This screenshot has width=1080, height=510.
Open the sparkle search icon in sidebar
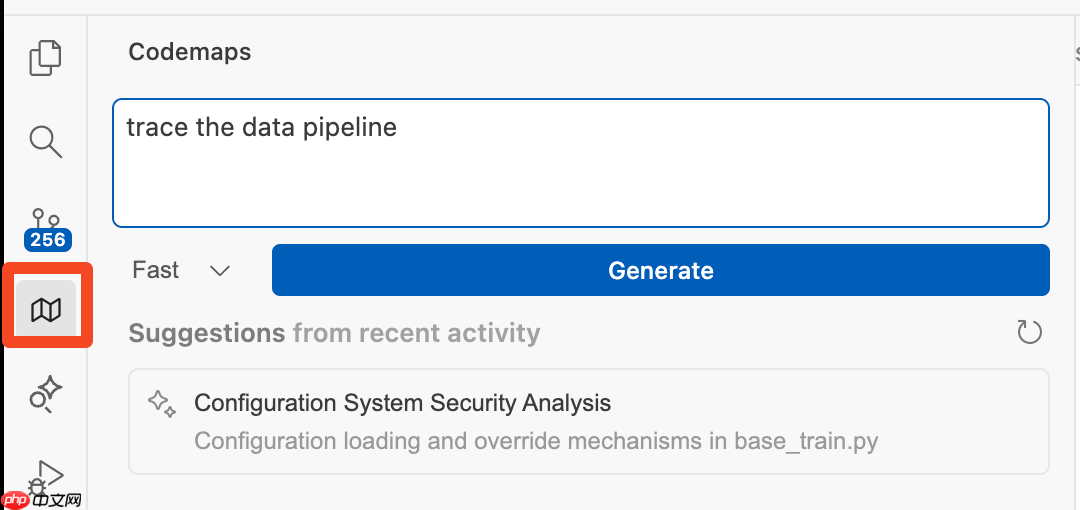click(46, 393)
